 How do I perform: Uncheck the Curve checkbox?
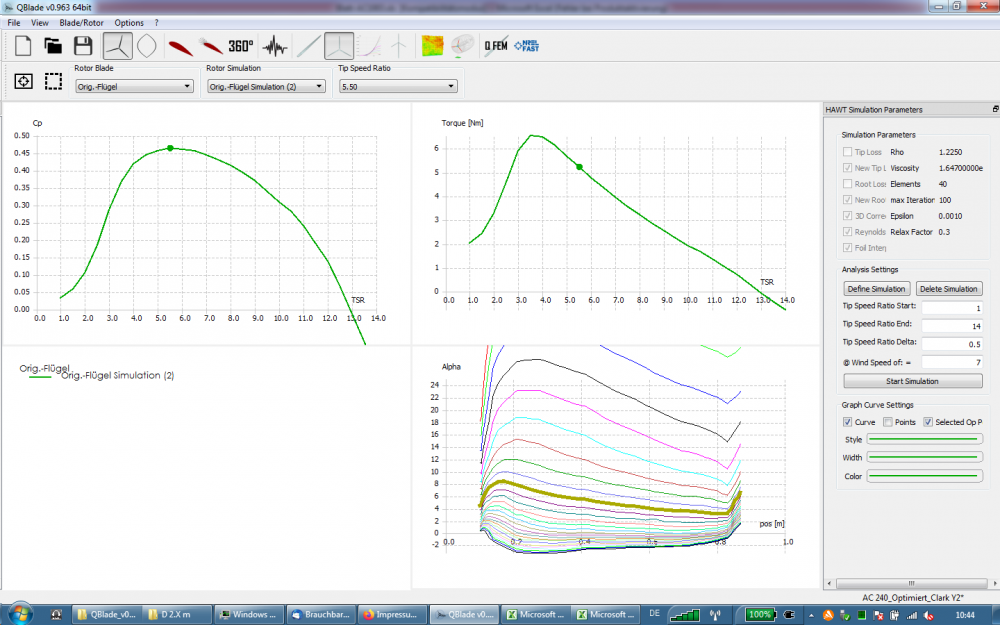(x=848, y=422)
